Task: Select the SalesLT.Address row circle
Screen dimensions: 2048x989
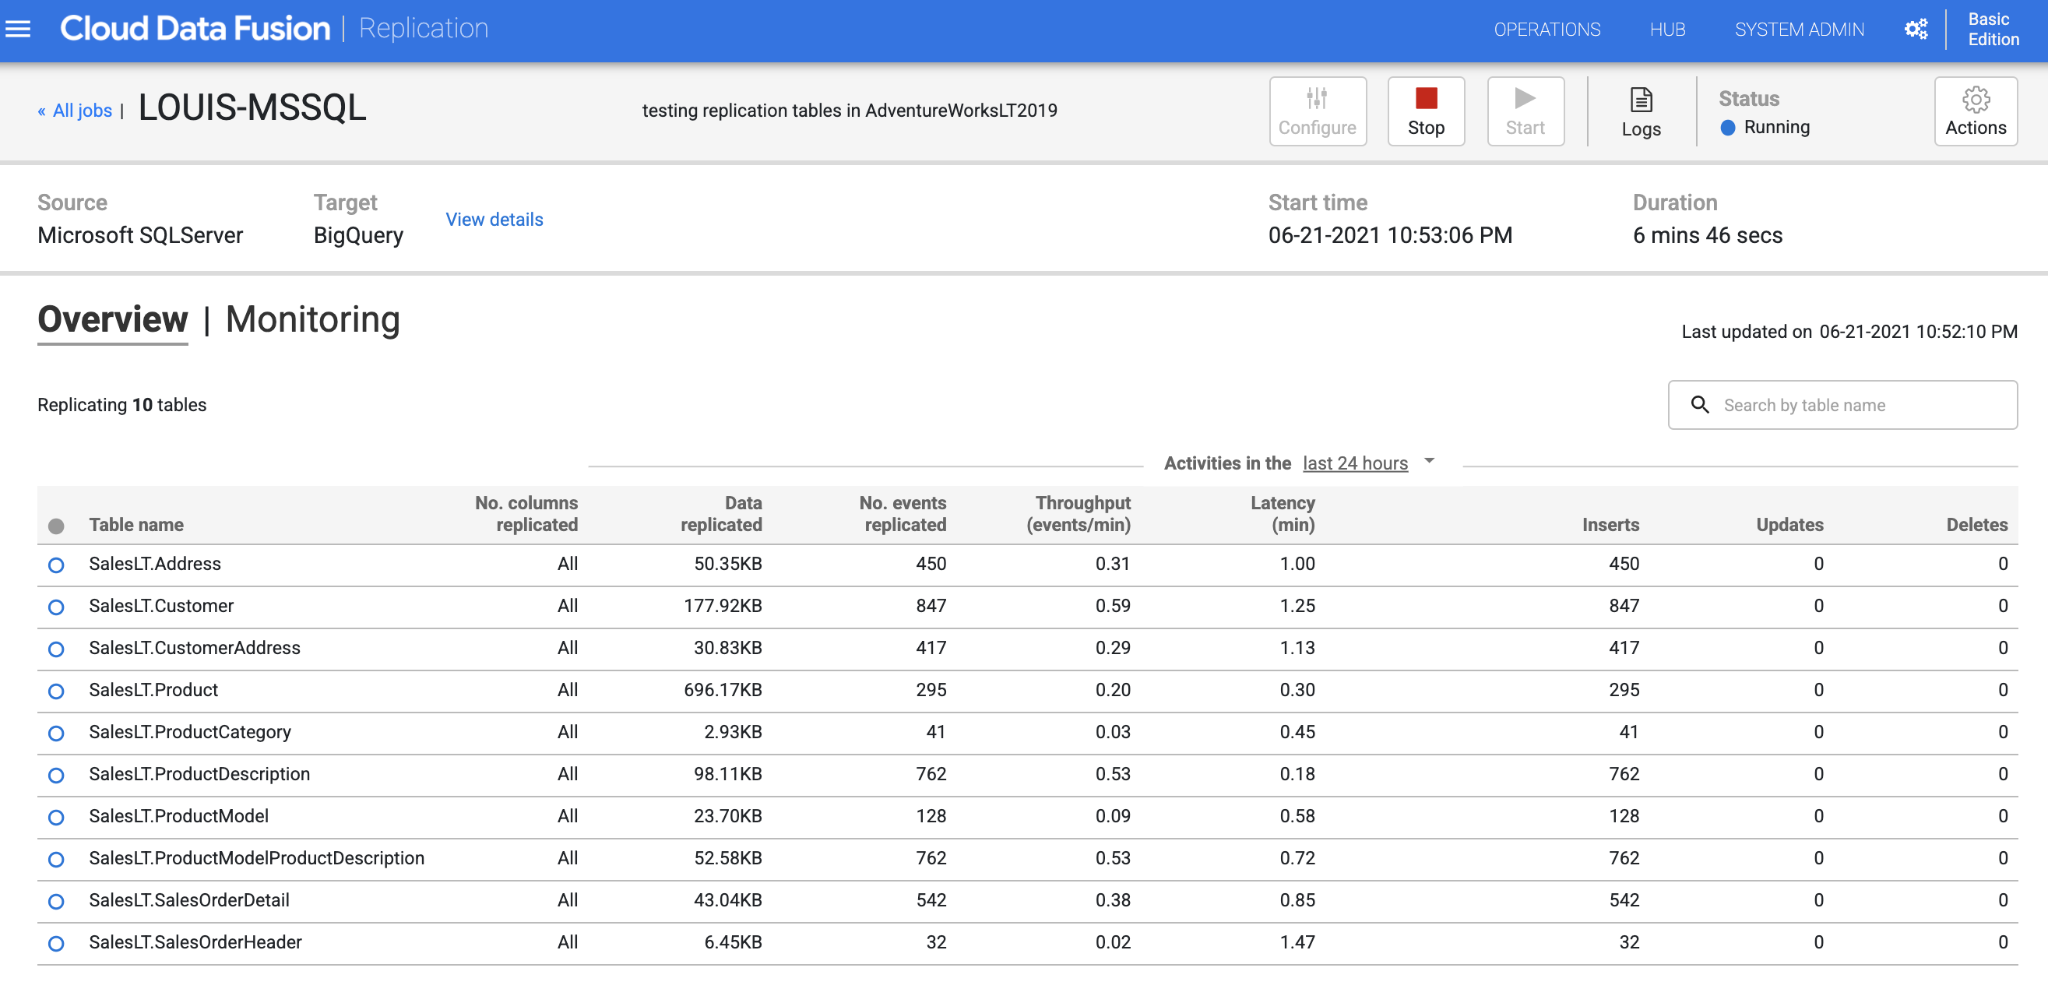Action: click(56, 565)
